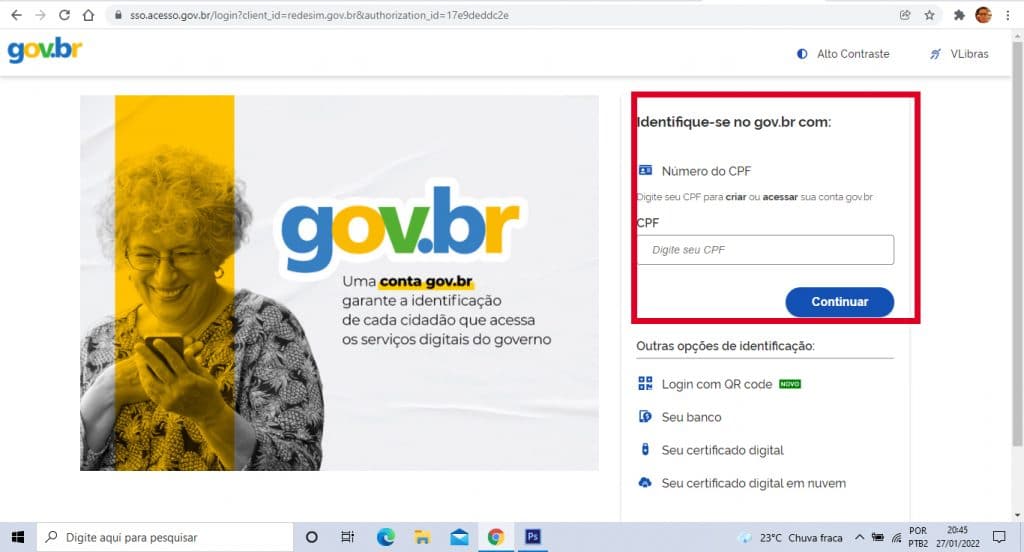
Task: Click the battery tray icon
Action: (878, 538)
